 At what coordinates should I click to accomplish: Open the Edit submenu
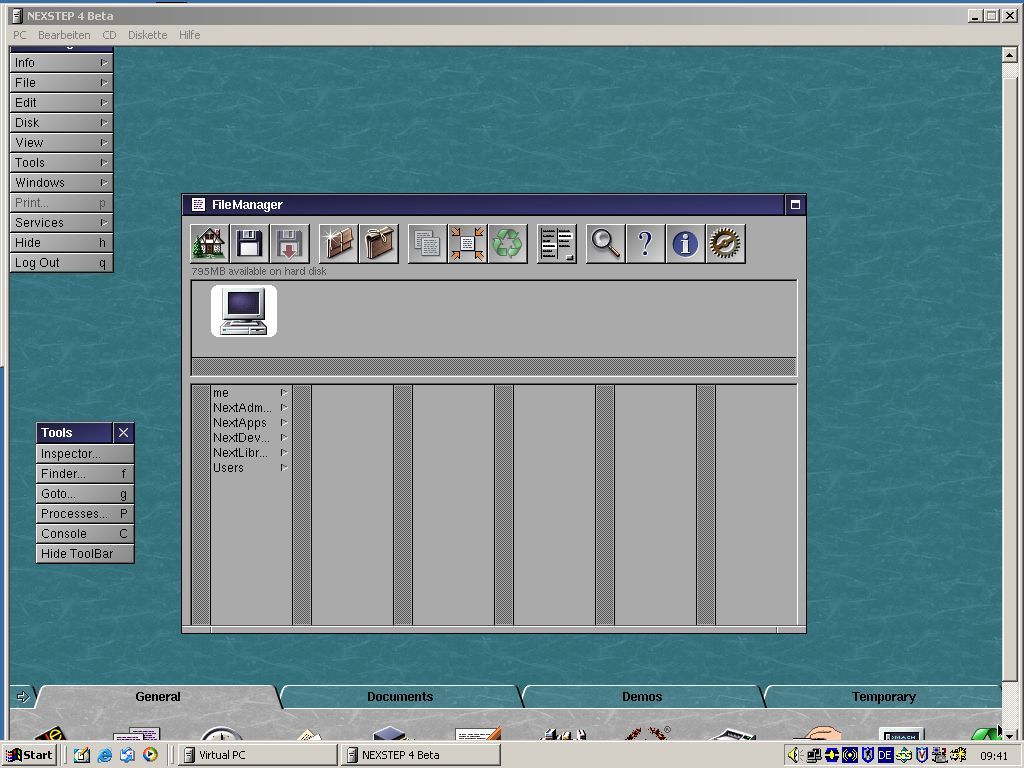tap(61, 103)
